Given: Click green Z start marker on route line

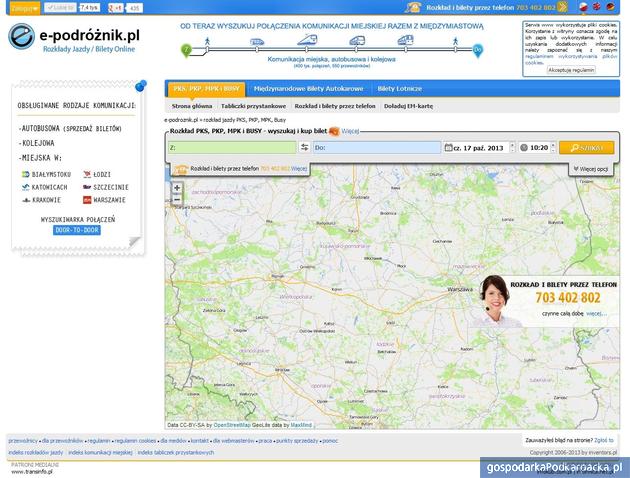Looking at the screenshot, I should pos(186,50).
